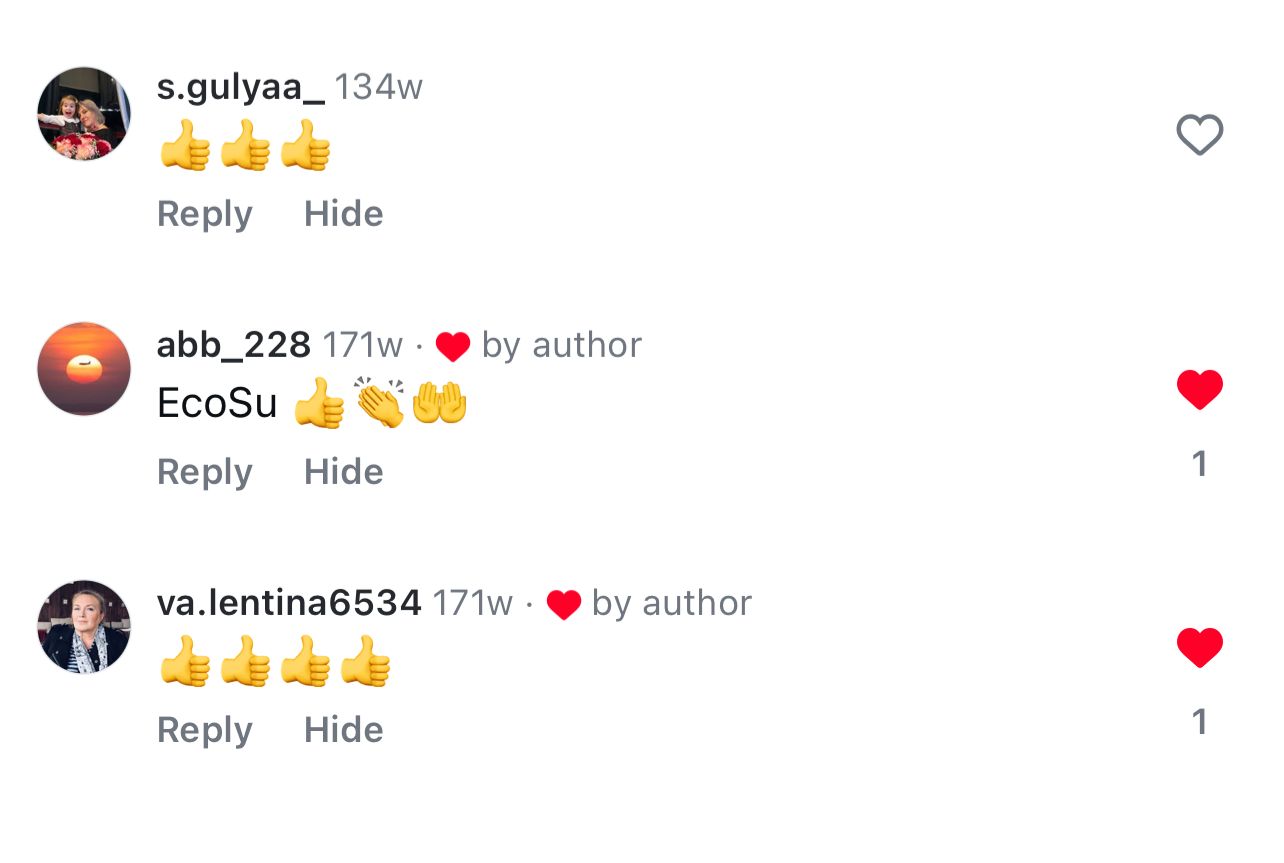The height and width of the screenshot is (863, 1284).
Task: Hide the abb_228 EcoSu comment
Action: coord(343,472)
